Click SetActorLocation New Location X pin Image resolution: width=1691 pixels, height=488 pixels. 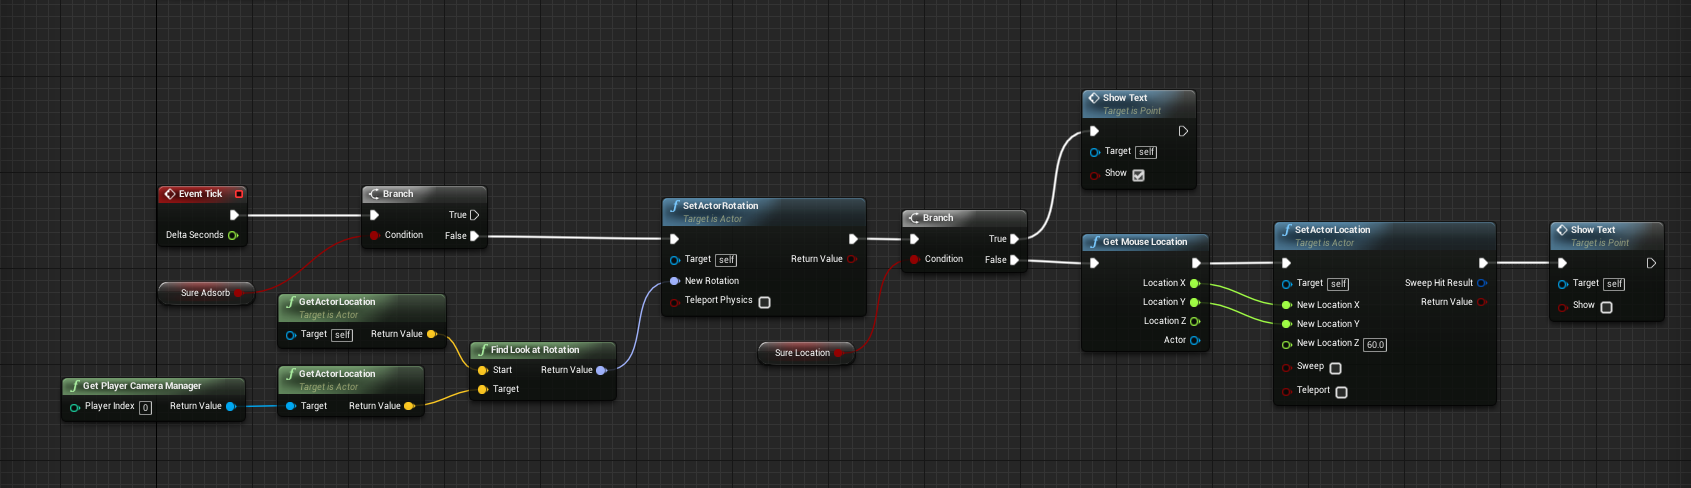(1287, 305)
